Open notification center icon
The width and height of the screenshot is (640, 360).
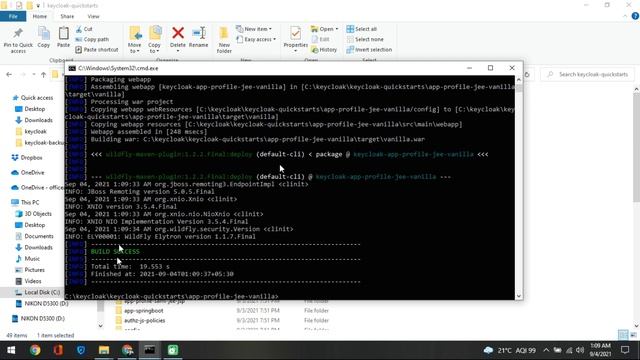click(x=625, y=350)
